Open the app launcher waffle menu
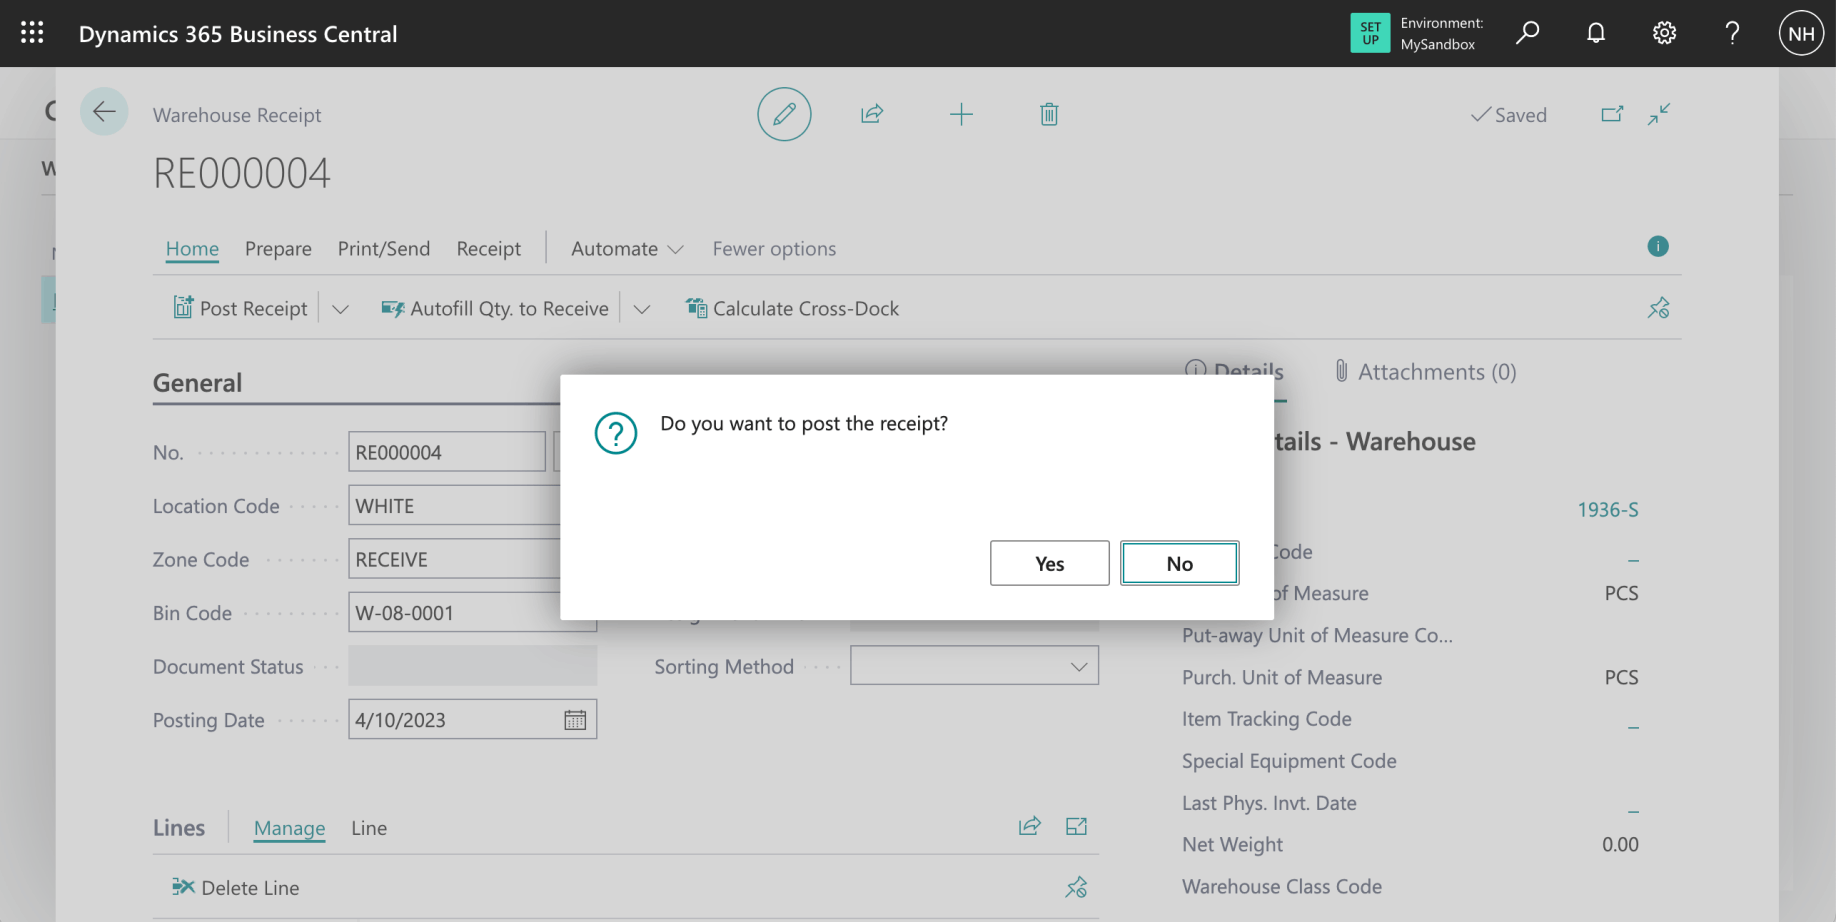The image size is (1836, 922). [x=32, y=33]
